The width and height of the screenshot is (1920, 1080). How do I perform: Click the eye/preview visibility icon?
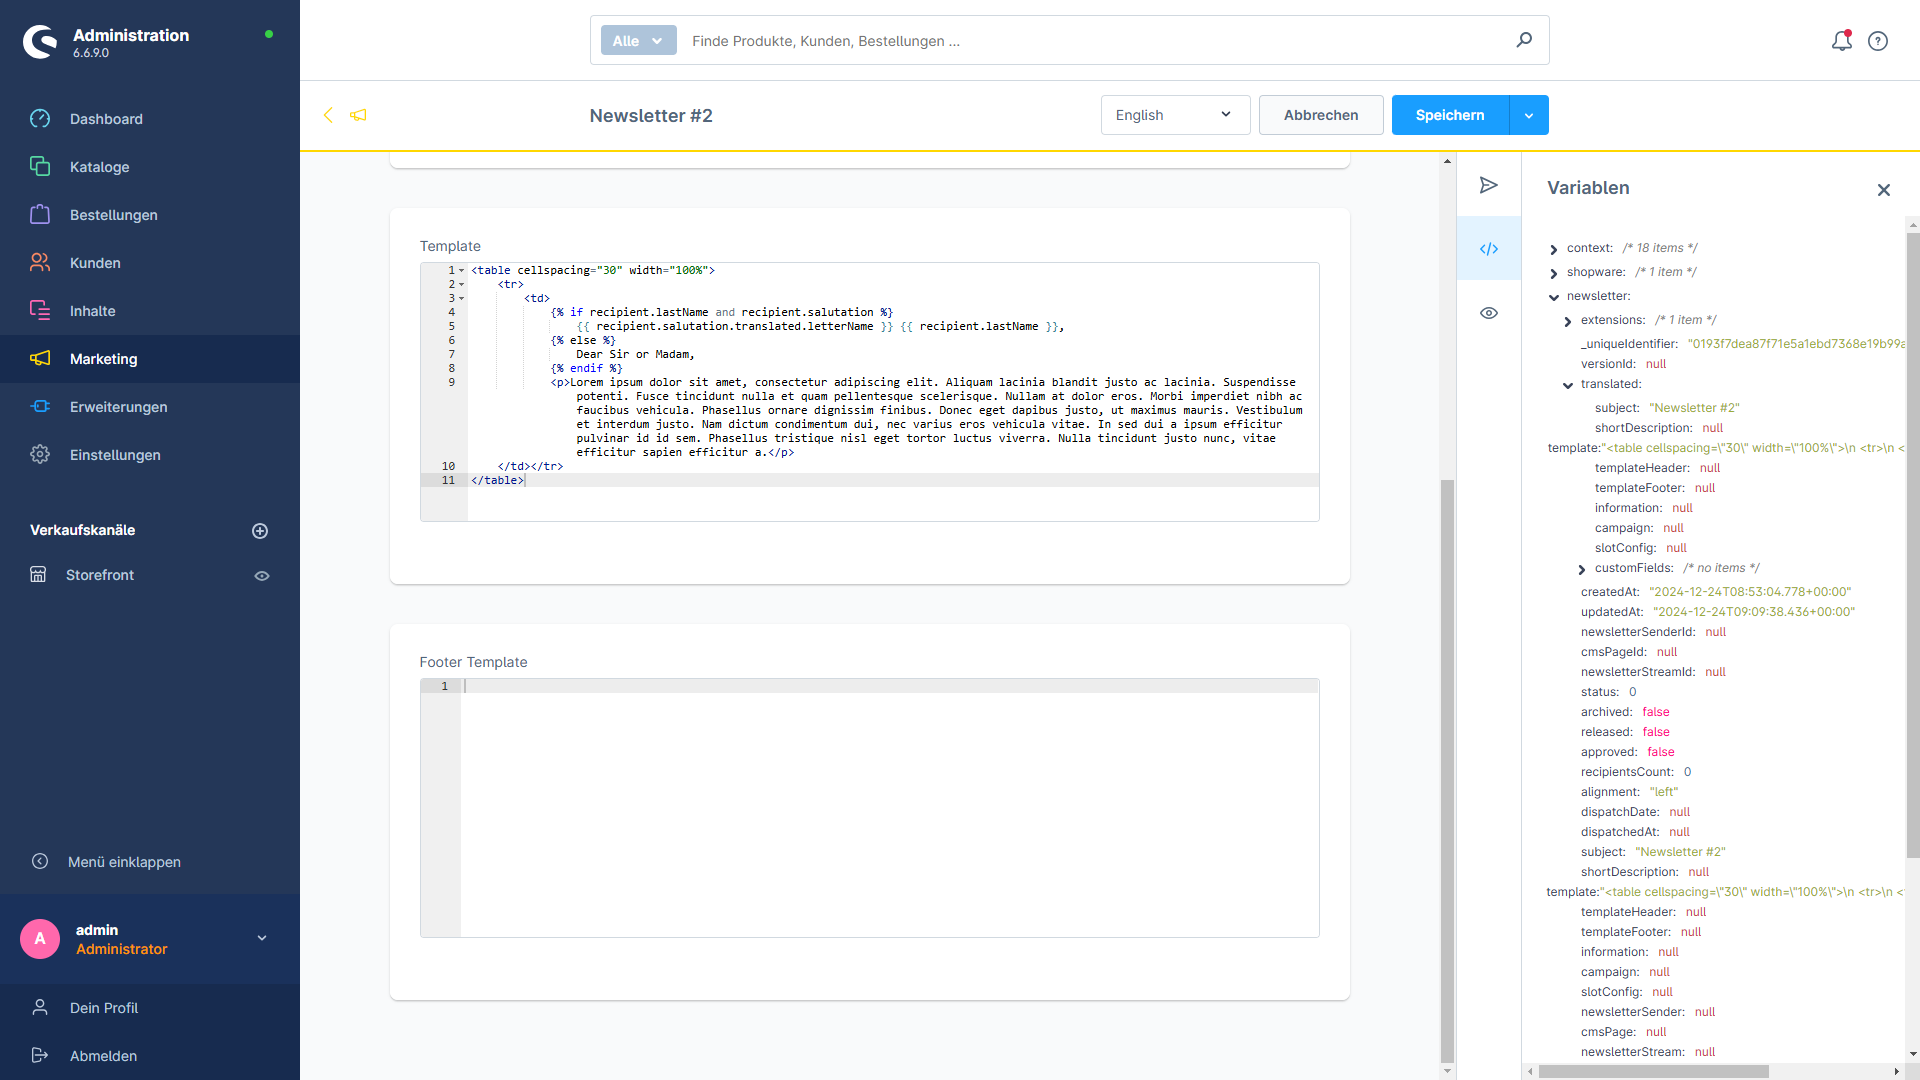click(1489, 313)
